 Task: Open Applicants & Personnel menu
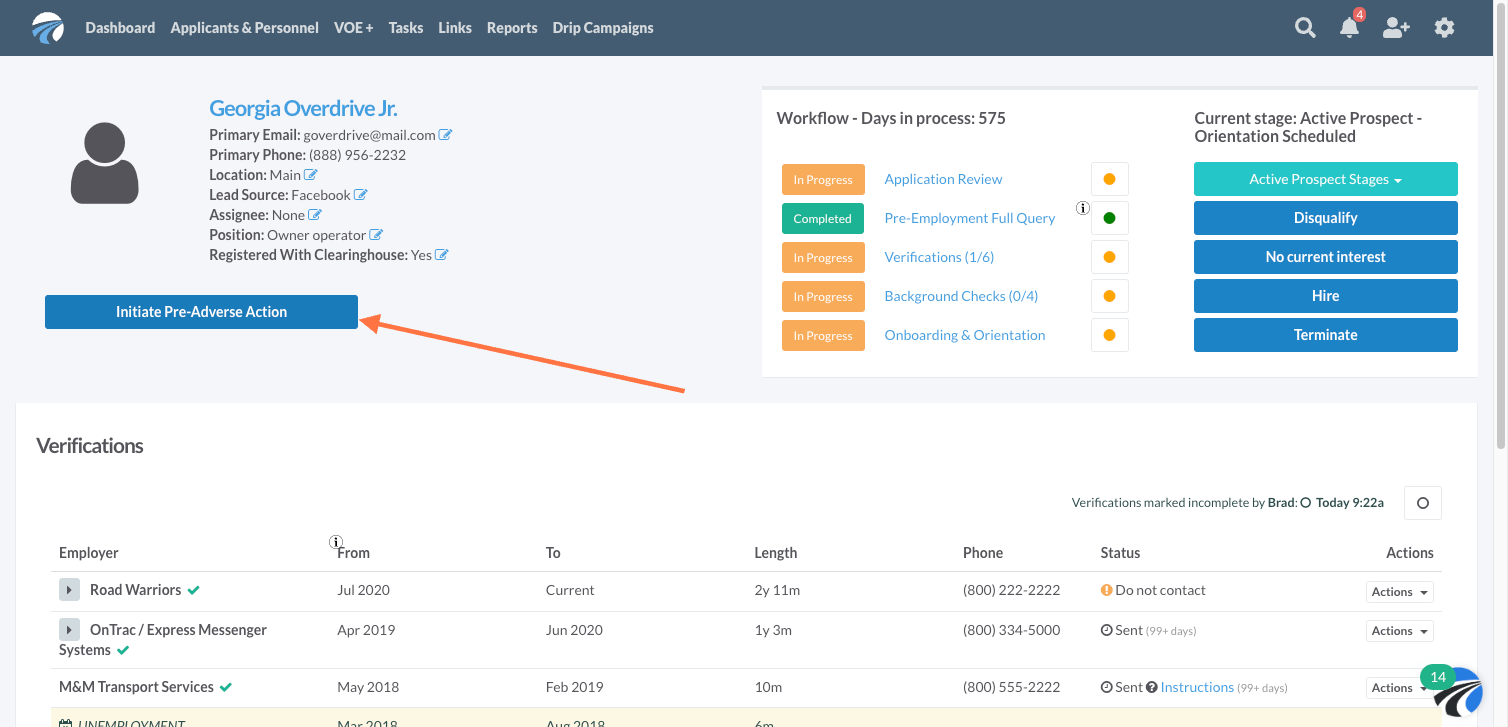point(245,28)
